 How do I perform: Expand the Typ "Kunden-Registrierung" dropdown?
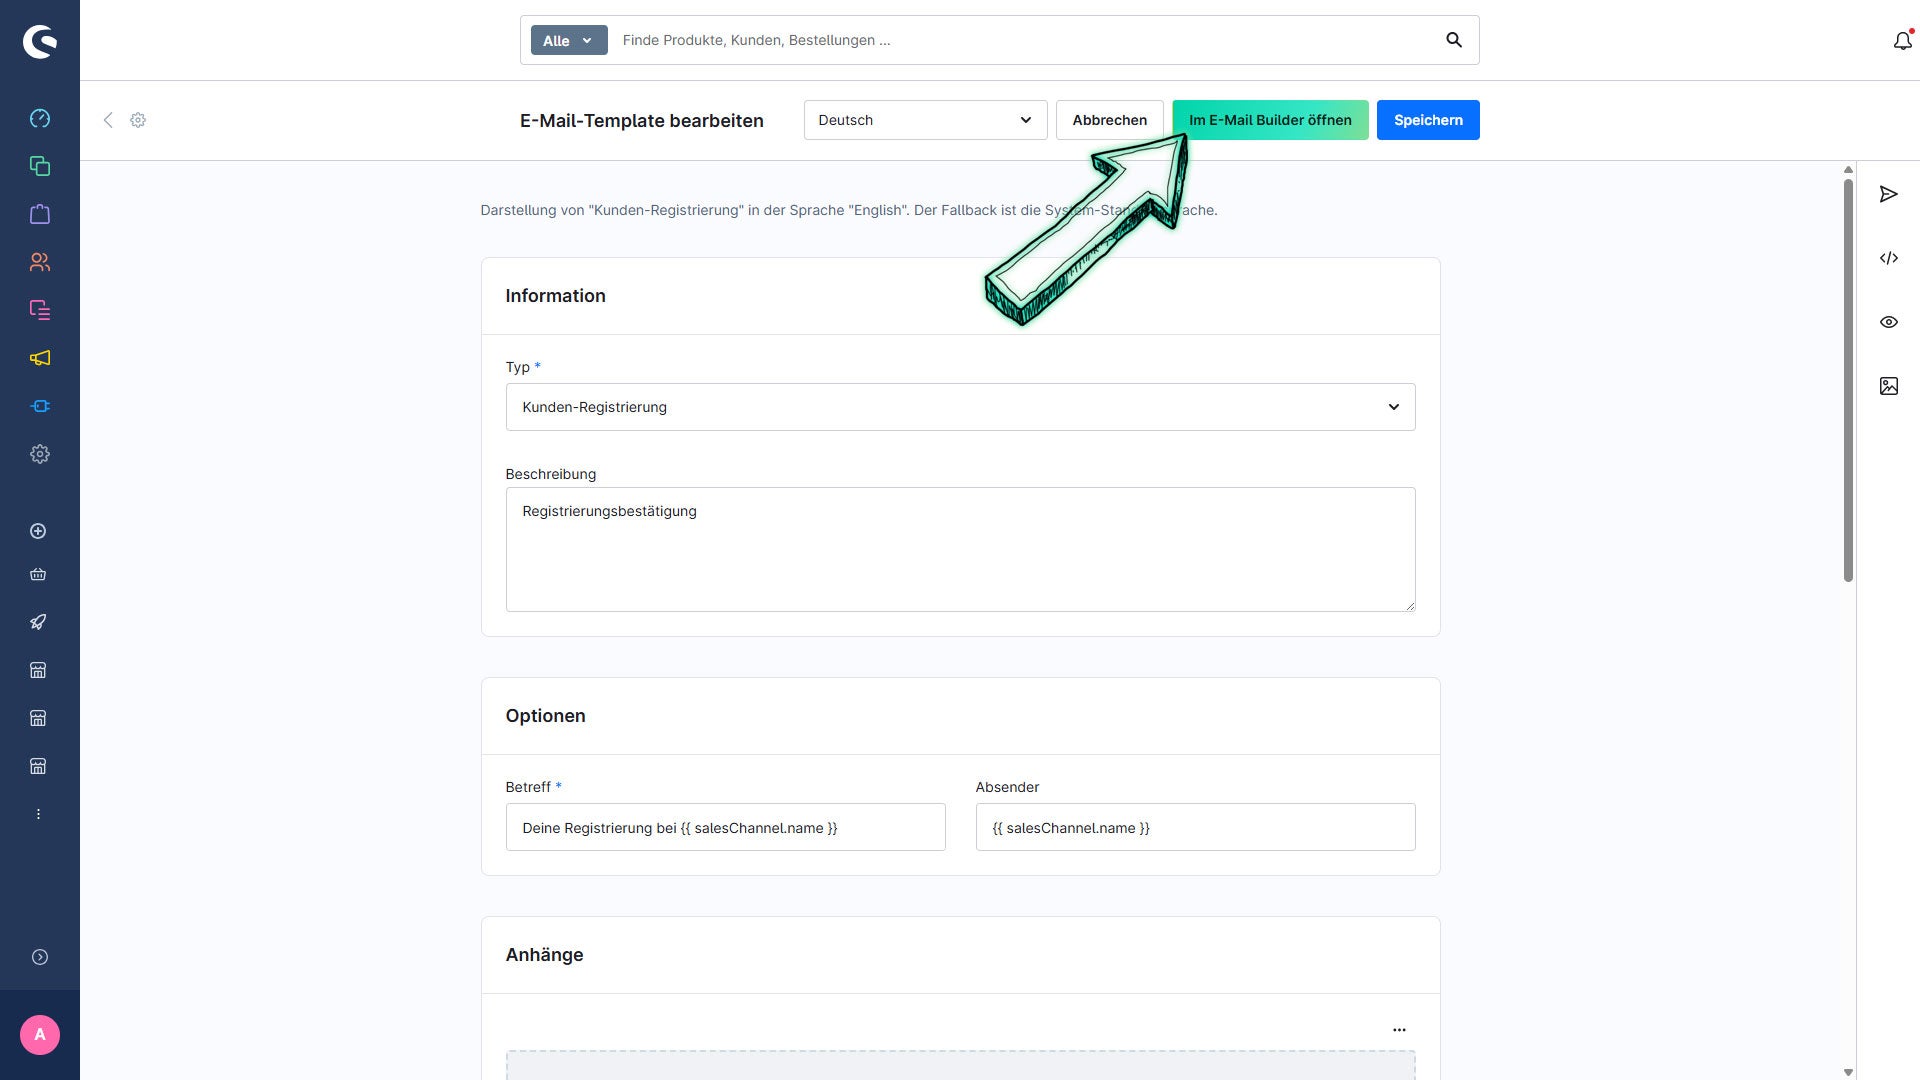[x=960, y=407]
